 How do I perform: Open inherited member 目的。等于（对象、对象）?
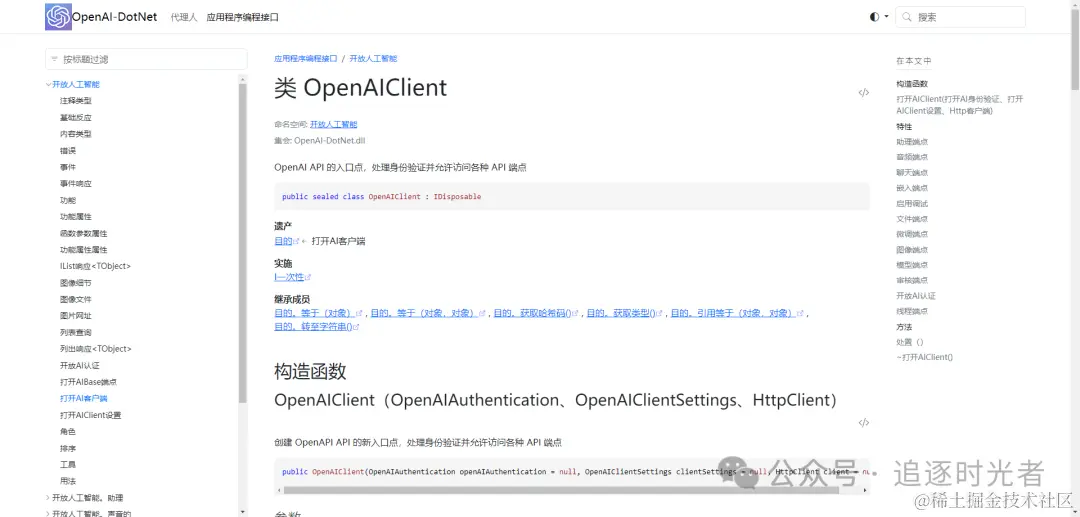pos(424,313)
